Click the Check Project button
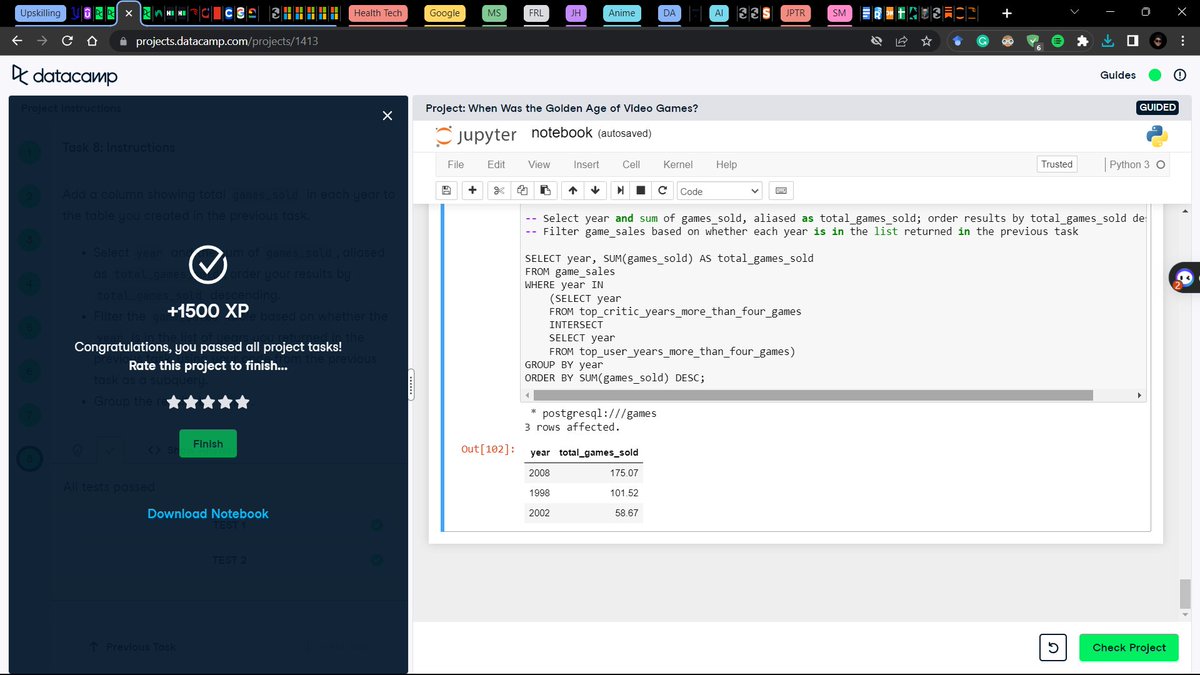 coord(1129,647)
